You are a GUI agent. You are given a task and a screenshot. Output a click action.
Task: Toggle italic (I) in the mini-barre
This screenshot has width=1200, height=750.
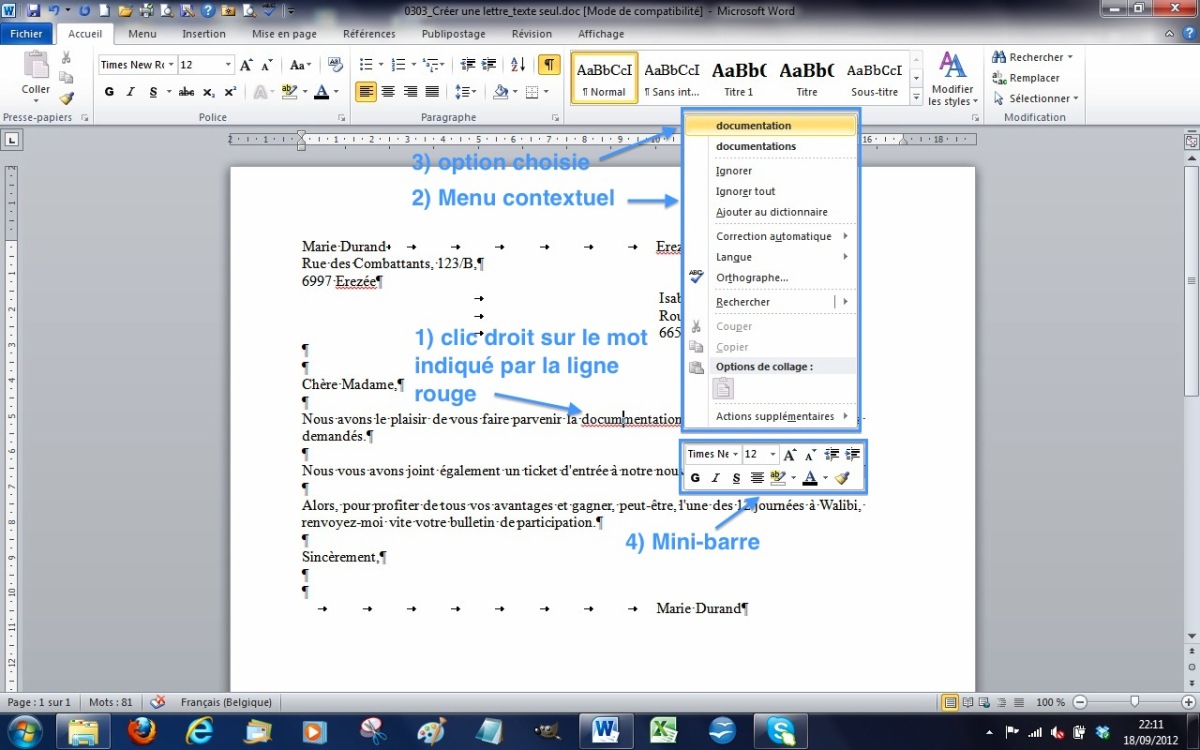[x=716, y=478]
